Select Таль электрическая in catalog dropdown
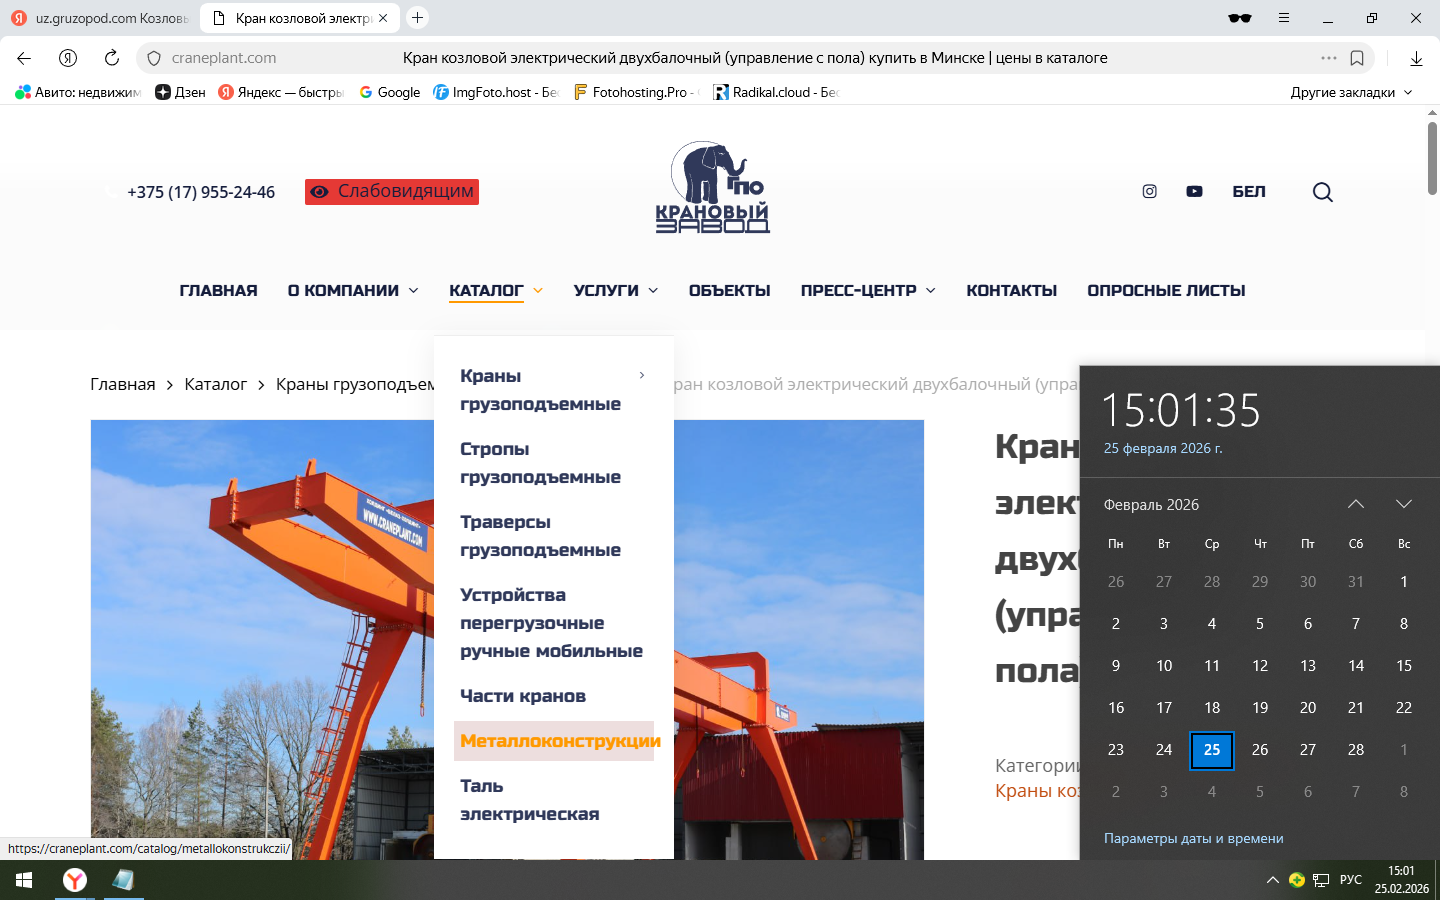Image resolution: width=1440 pixels, height=900 pixels. tap(530, 800)
